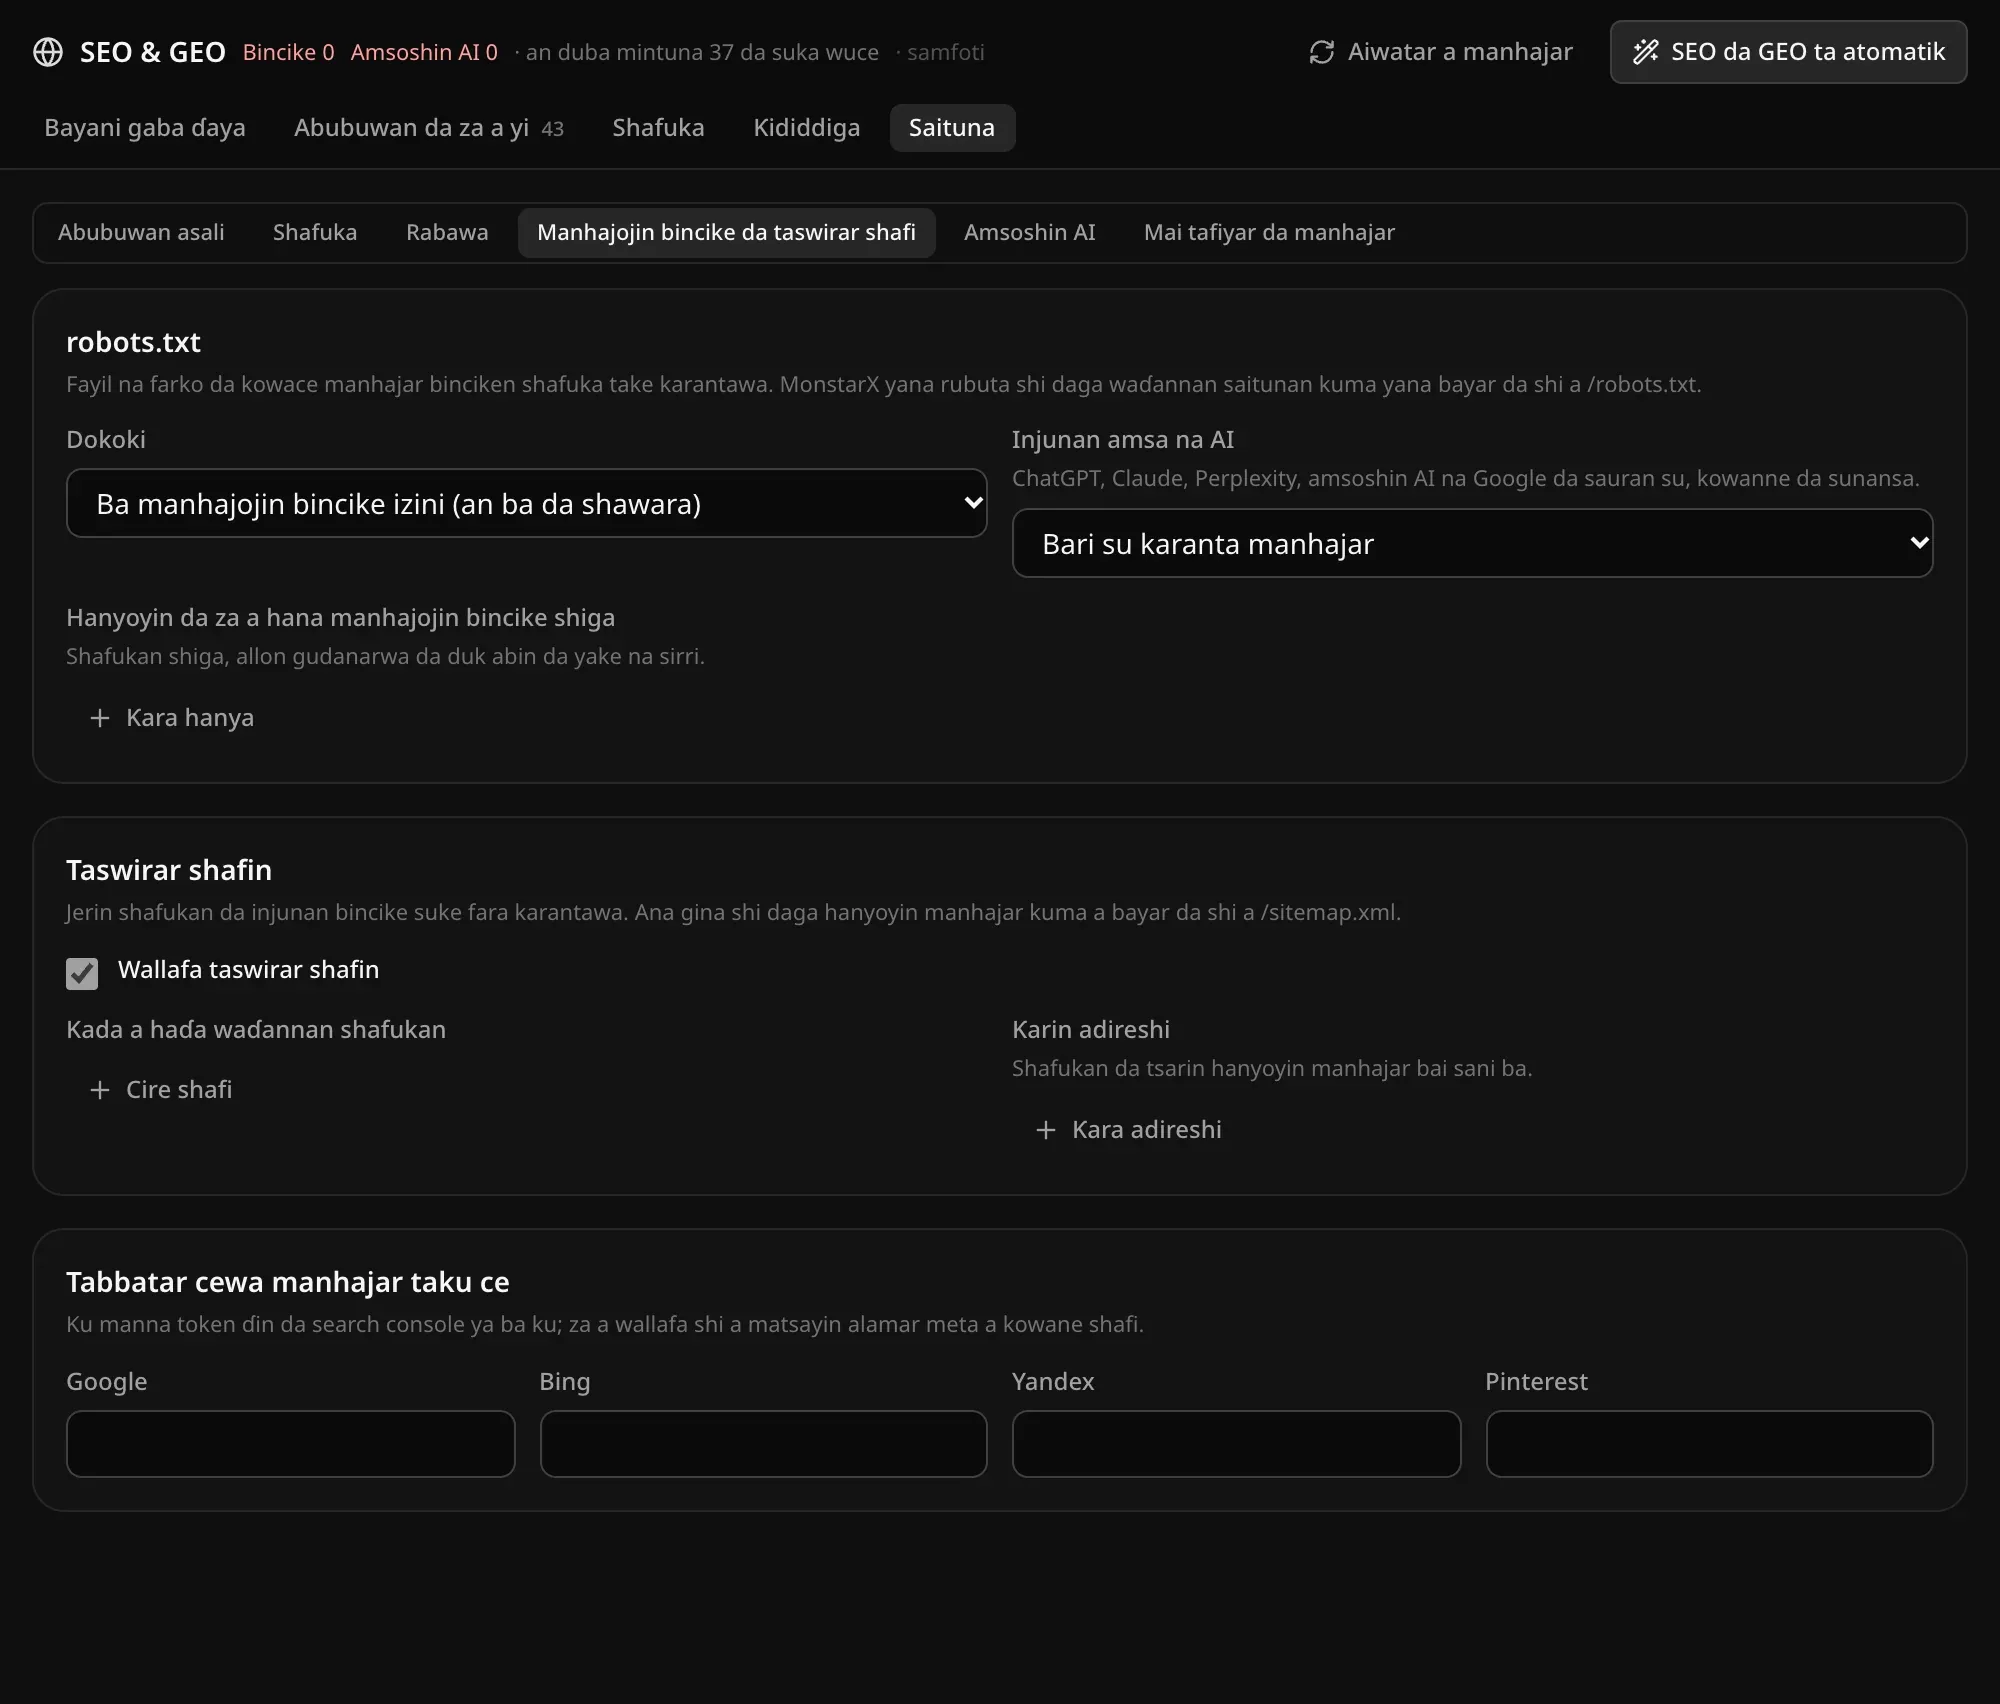Open Mai tafiyar da manhajar sub-tab
The image size is (2000, 1704).
coord(1269,233)
